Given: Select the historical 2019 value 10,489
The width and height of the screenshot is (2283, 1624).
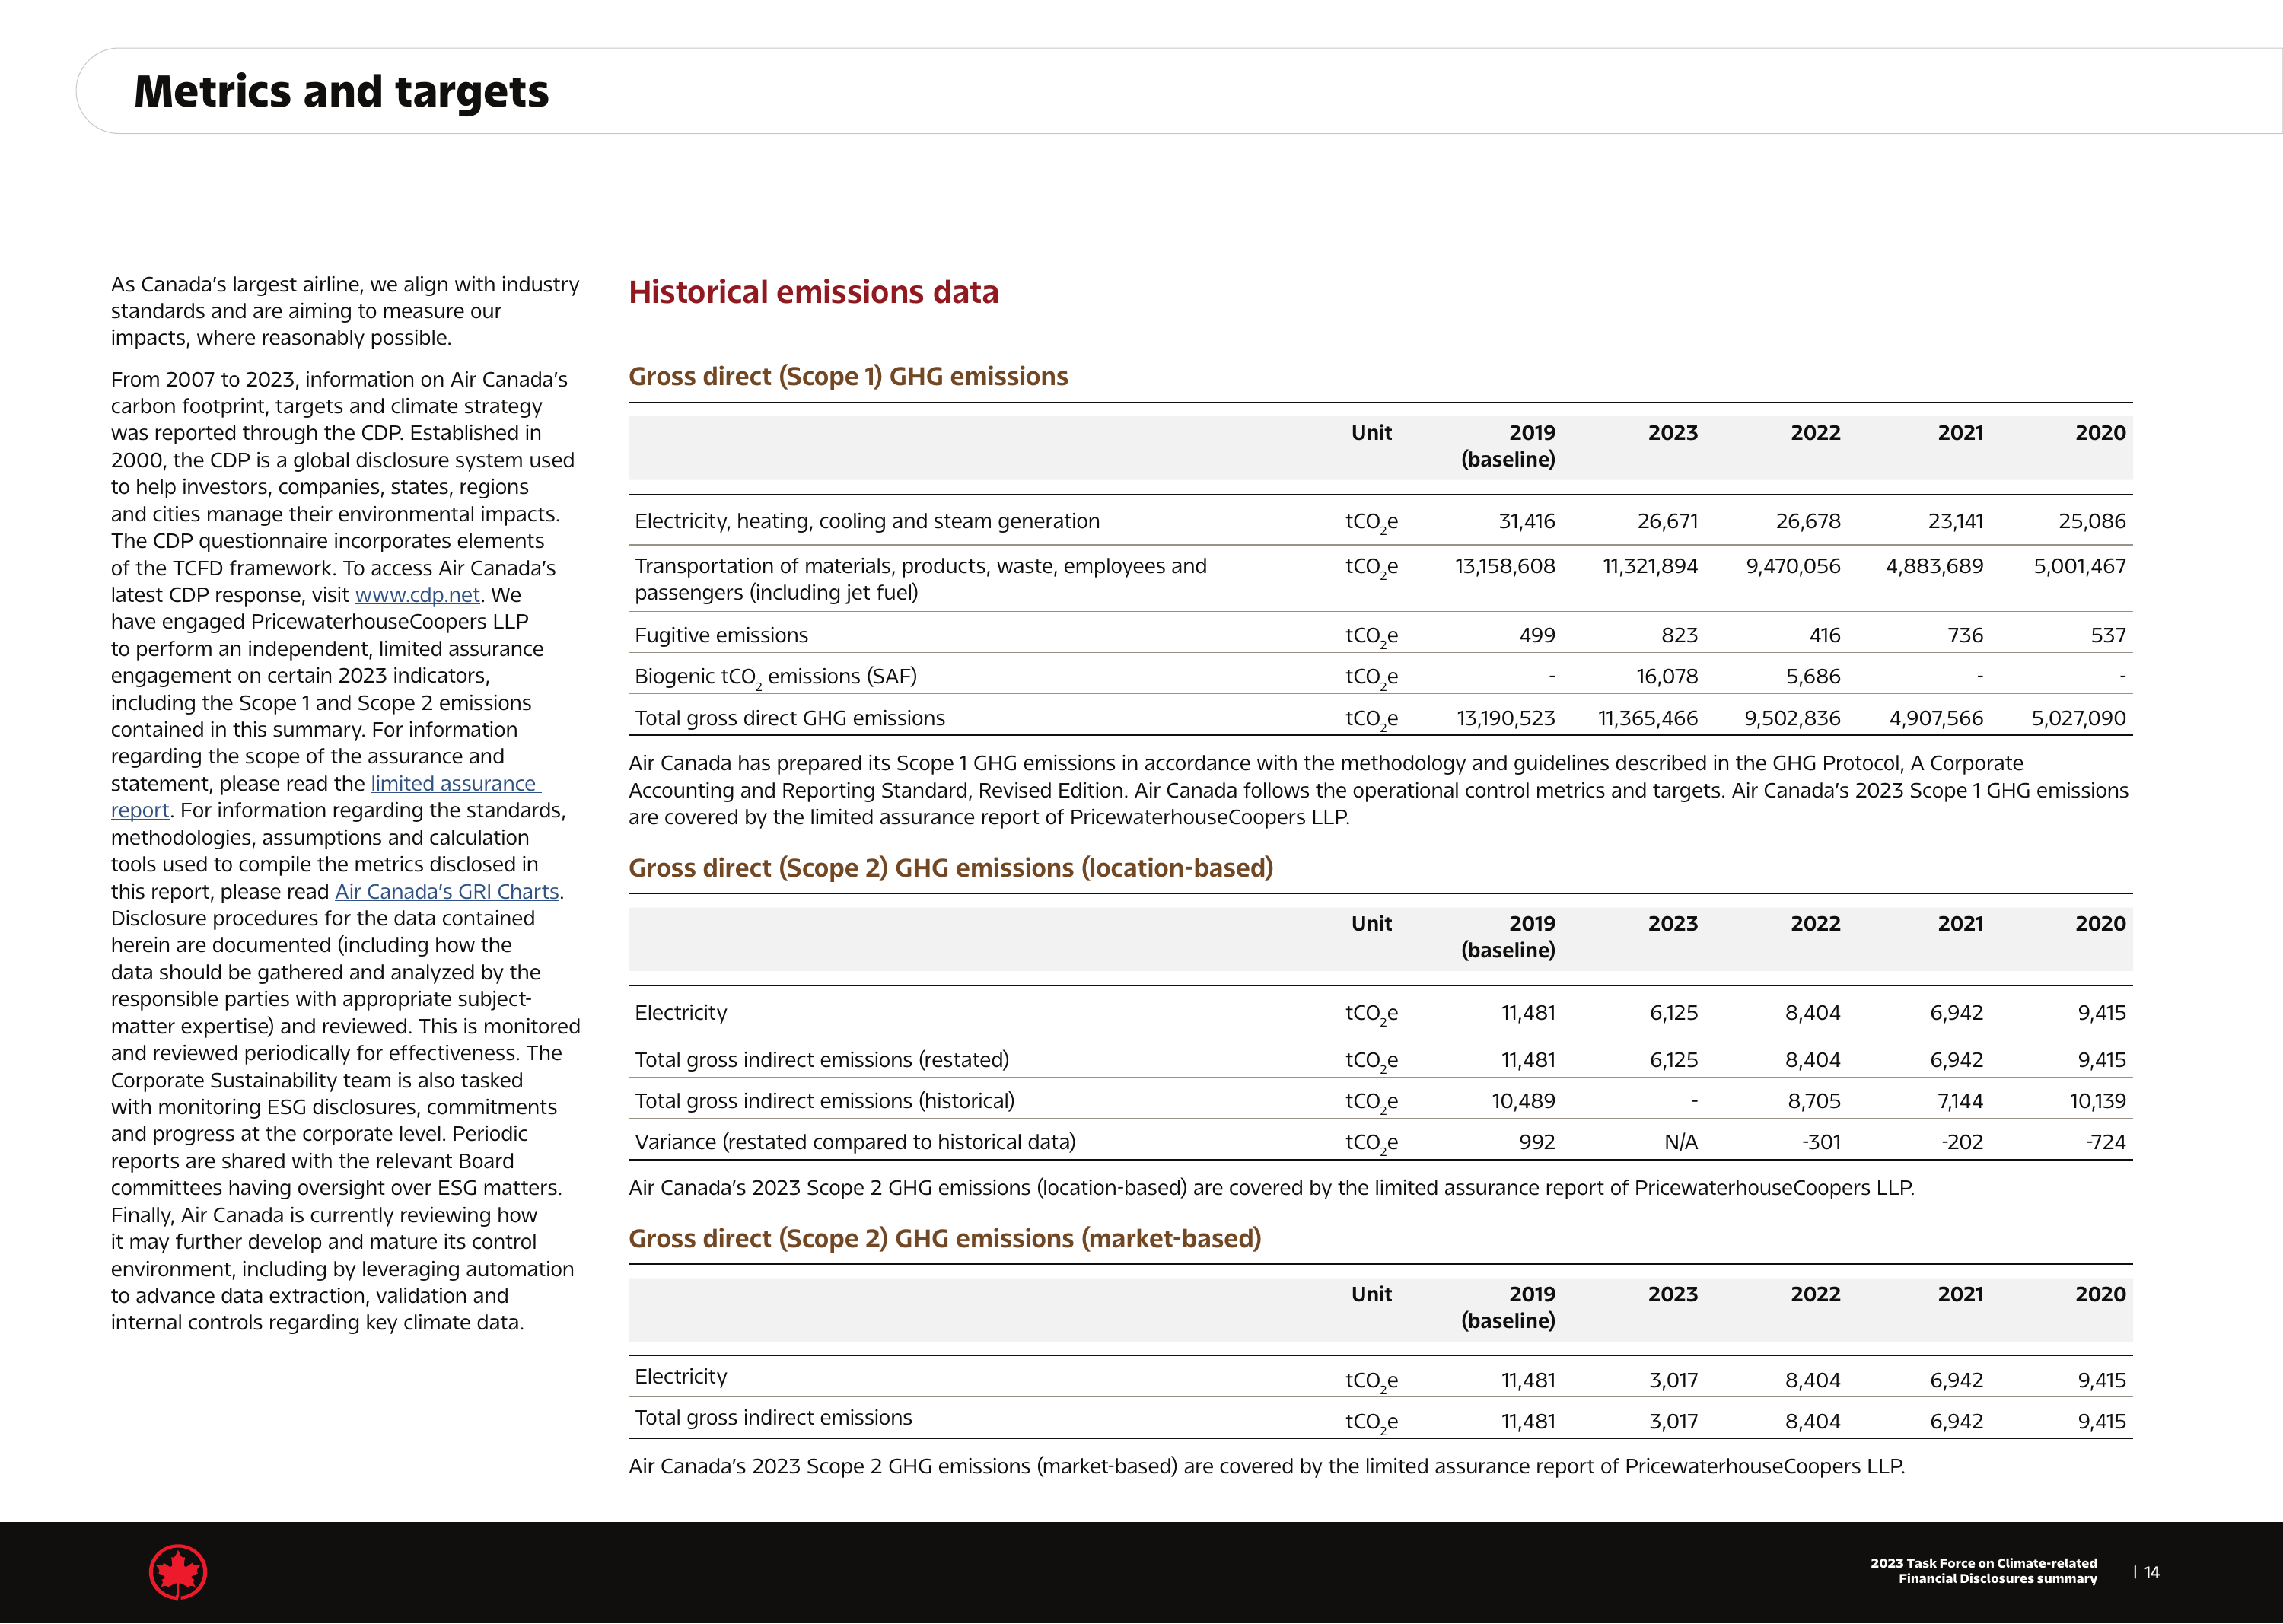Looking at the screenshot, I should point(1523,1101).
